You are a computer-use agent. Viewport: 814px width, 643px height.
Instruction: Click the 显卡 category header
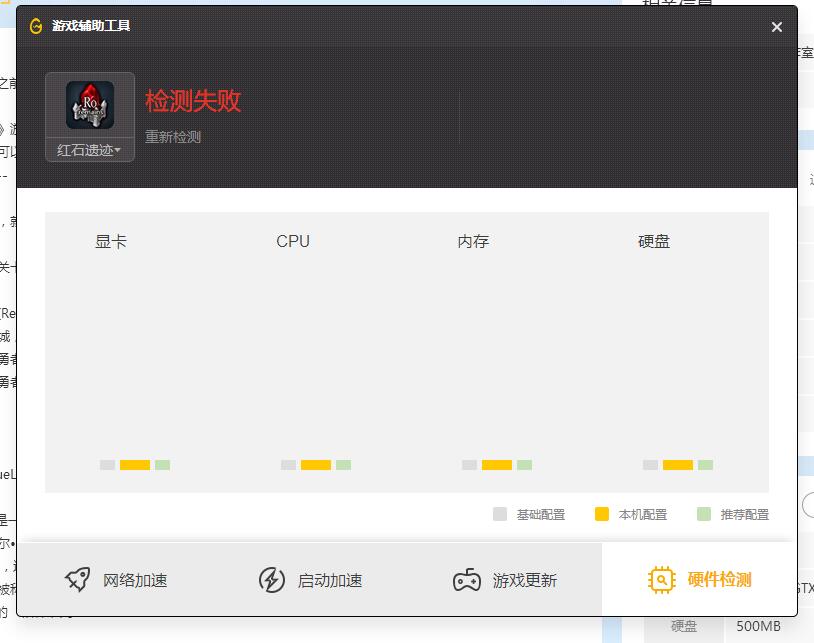pyautogui.click(x=110, y=241)
